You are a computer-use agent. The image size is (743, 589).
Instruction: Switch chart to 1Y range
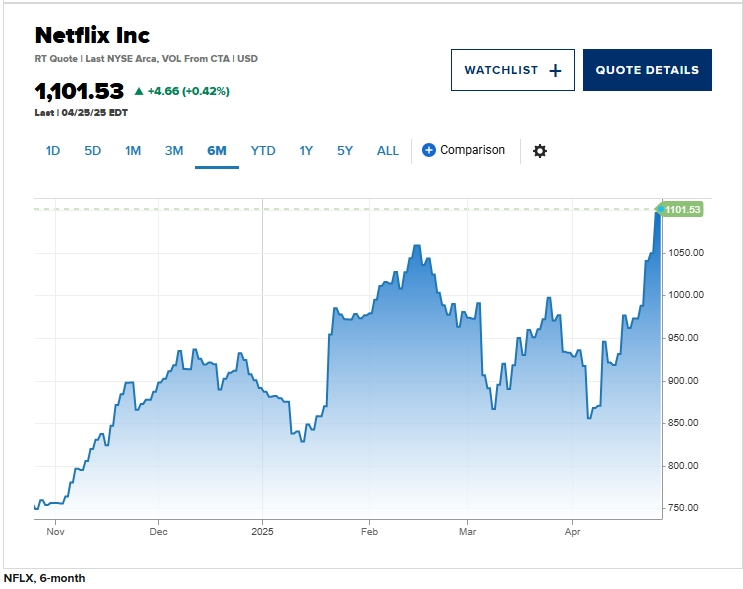point(306,151)
